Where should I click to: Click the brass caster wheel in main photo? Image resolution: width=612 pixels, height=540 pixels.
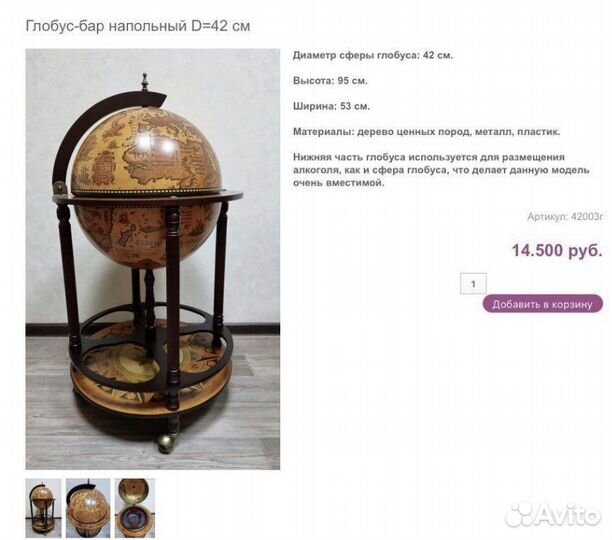[x=168, y=442]
